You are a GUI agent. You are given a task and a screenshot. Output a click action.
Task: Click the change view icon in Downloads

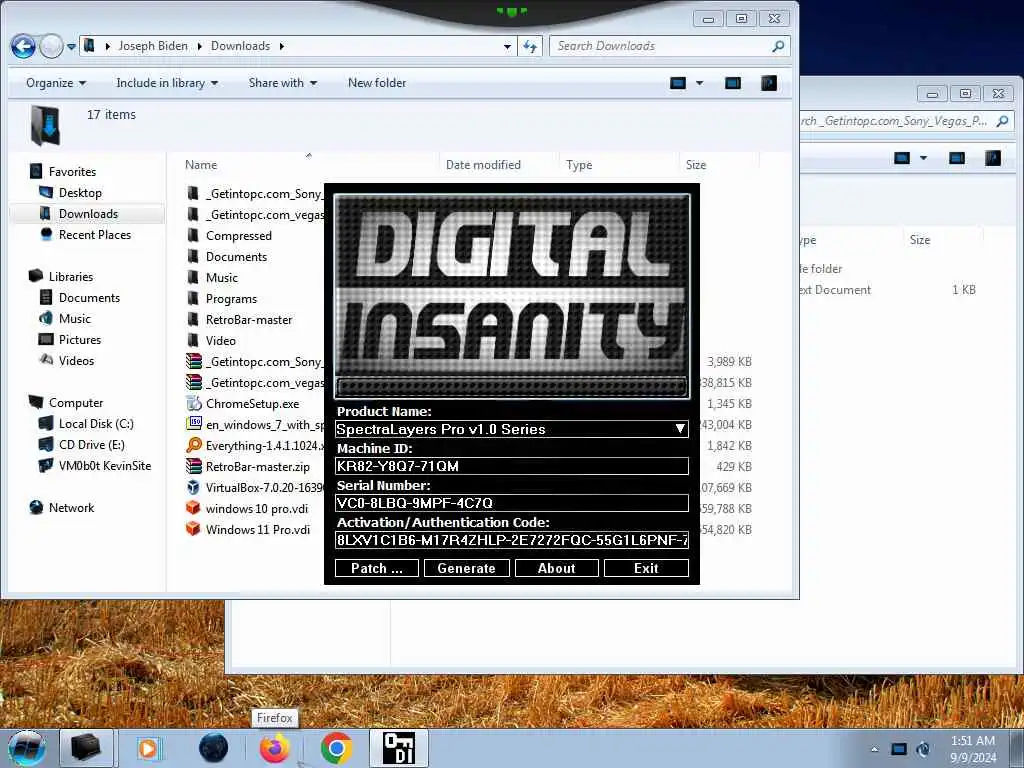678,83
